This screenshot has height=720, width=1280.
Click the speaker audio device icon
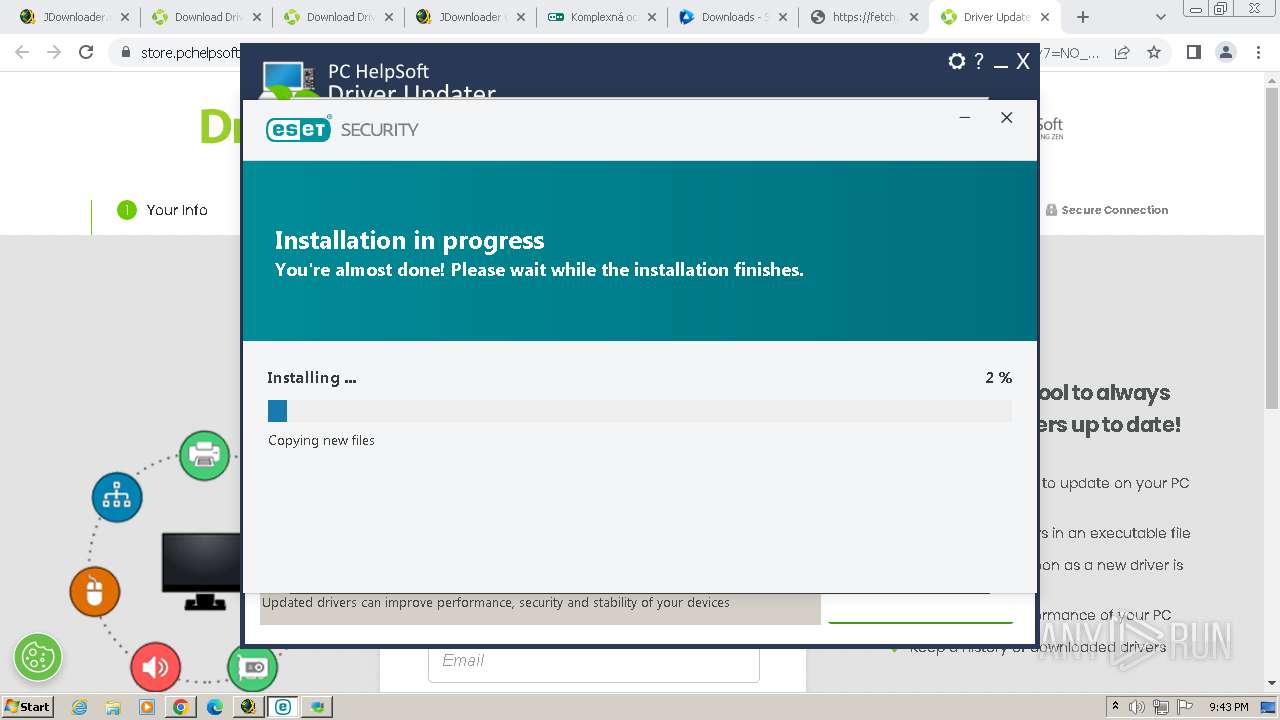click(155, 667)
